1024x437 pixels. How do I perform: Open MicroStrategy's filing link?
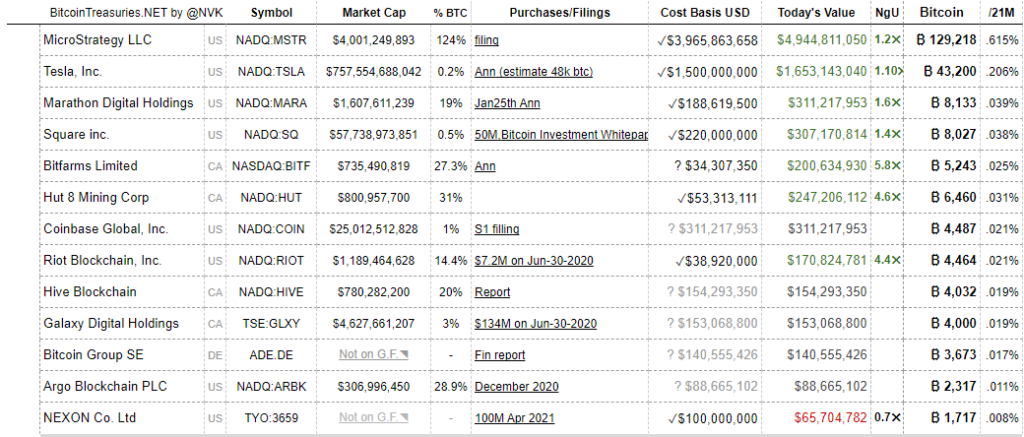tap(487, 40)
